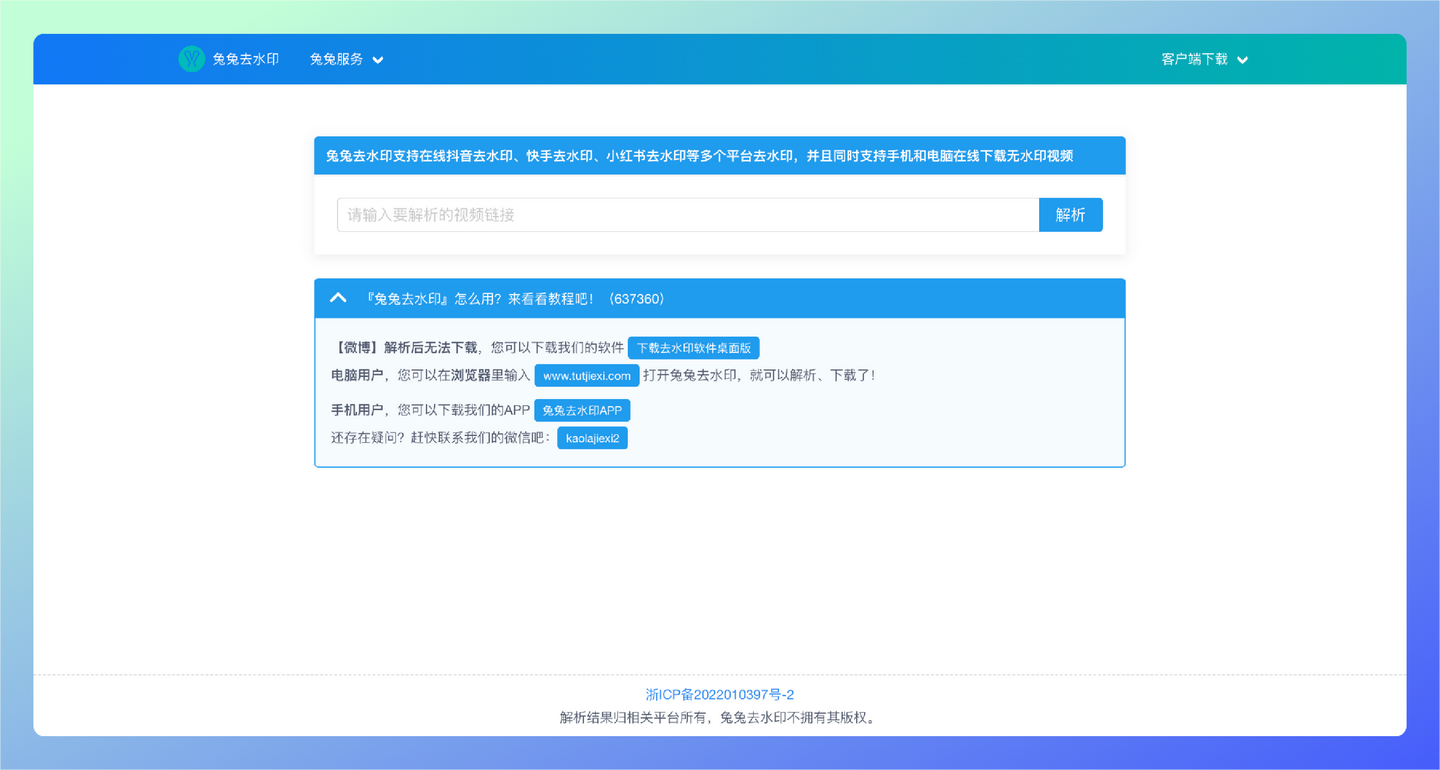Open the www.tutjiexi.com link button
The height and width of the screenshot is (770, 1440).
[x=587, y=376]
